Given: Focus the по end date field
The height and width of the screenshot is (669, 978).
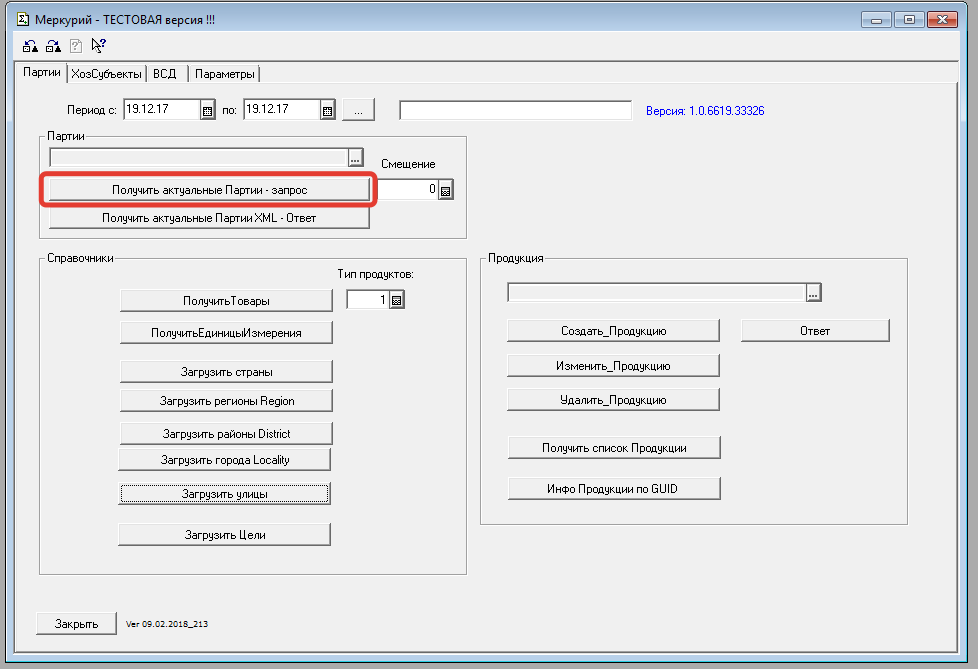Looking at the screenshot, I should [x=282, y=110].
